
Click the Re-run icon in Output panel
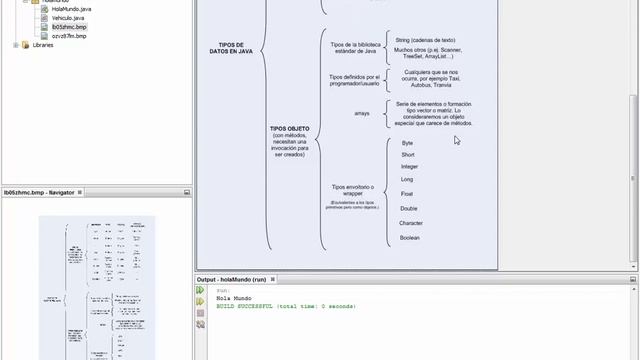click(200, 290)
